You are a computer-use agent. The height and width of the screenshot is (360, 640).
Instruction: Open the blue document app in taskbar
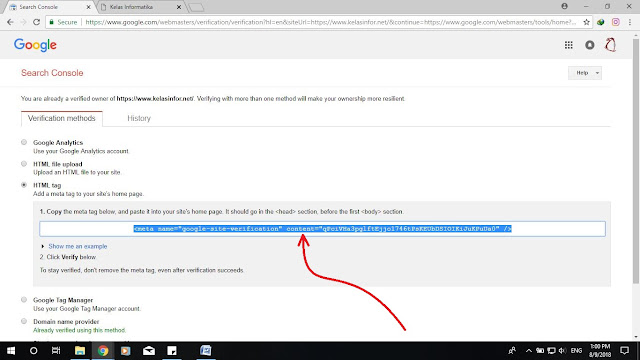[x=206, y=351]
